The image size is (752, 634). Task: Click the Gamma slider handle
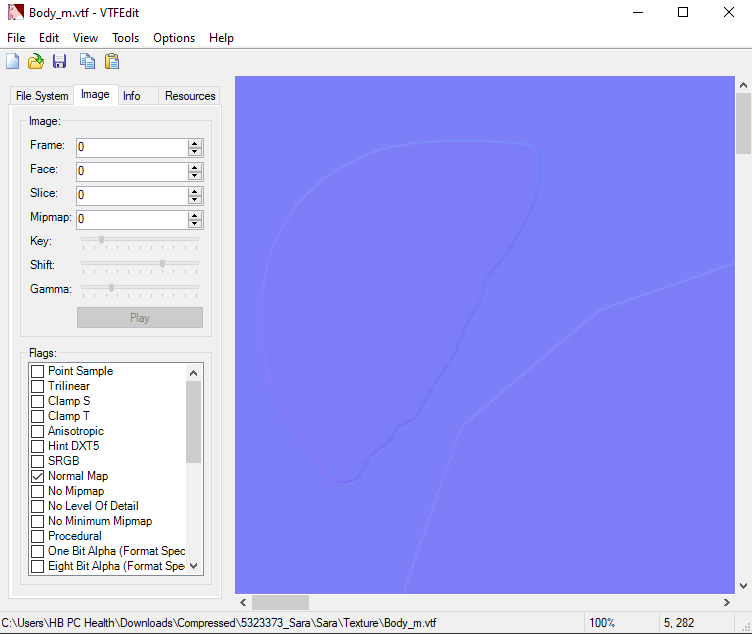click(111, 288)
